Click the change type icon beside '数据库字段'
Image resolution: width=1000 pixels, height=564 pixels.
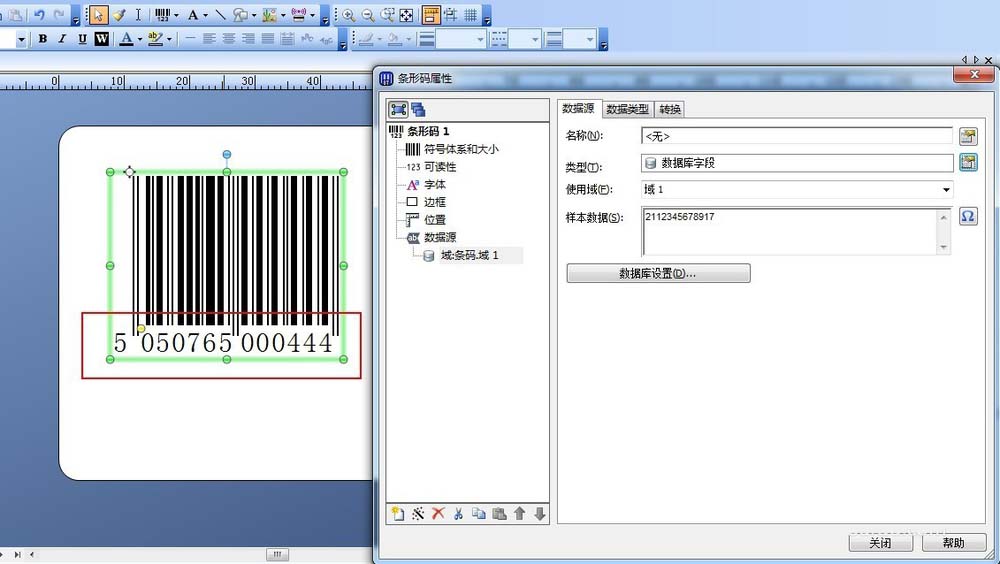pyautogui.click(x=968, y=163)
